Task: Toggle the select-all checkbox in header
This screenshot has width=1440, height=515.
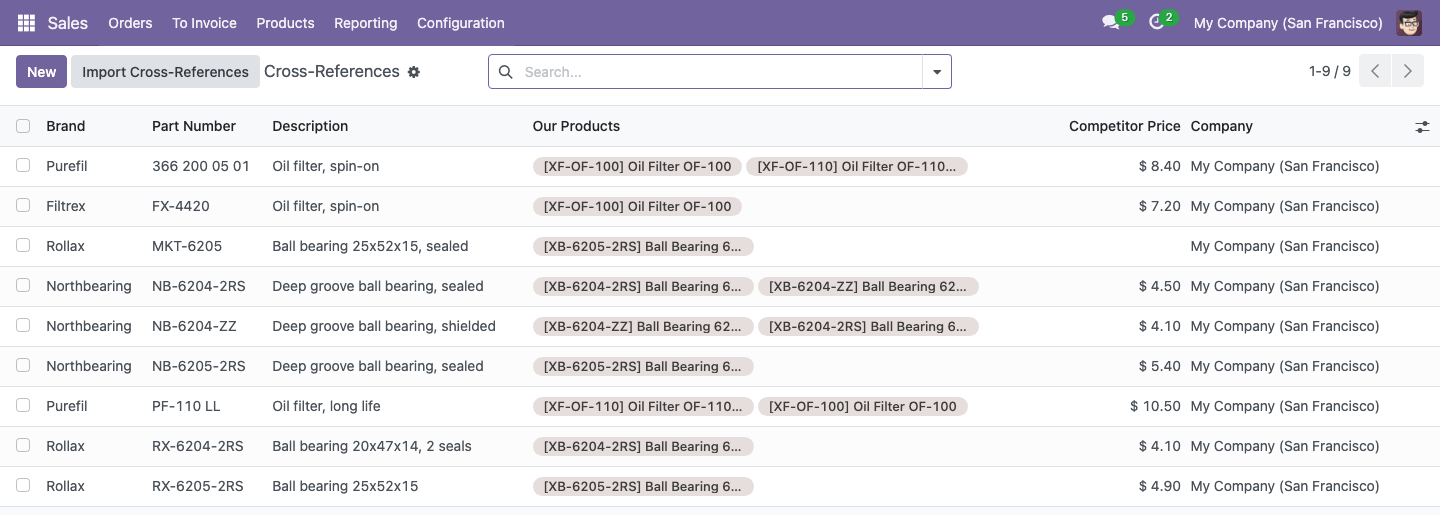Action: pyautogui.click(x=23, y=126)
